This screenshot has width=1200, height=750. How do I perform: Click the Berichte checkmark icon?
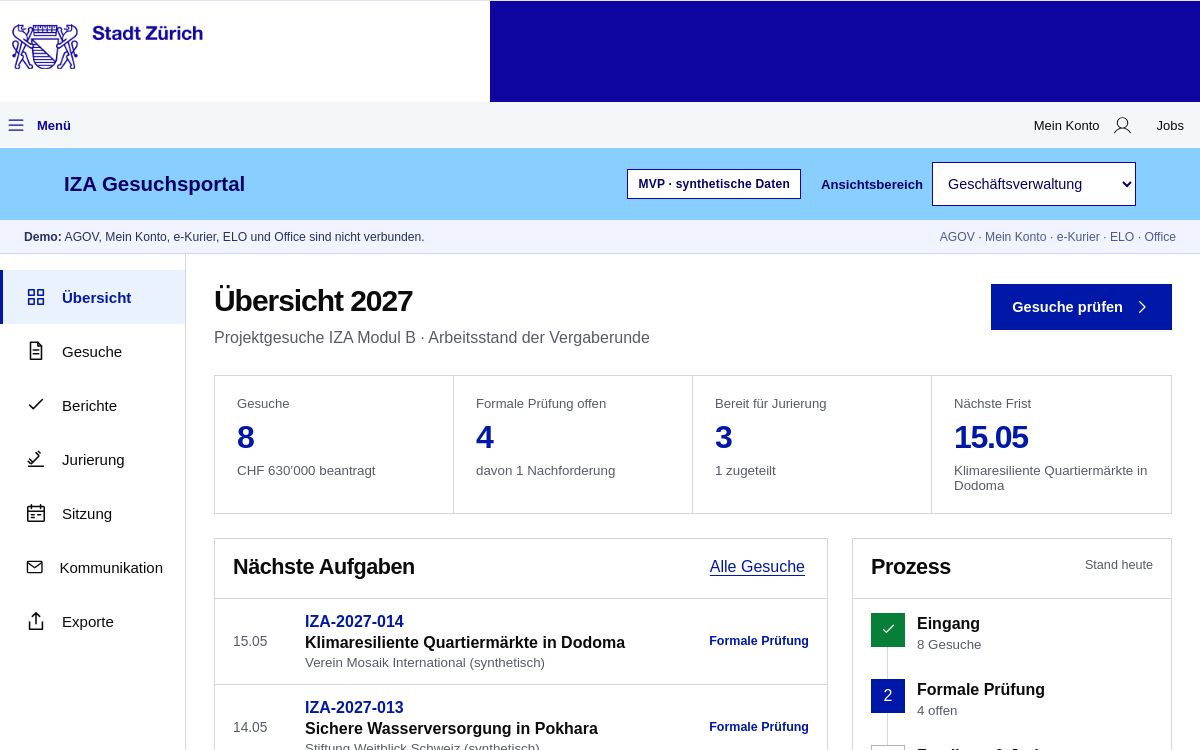36,404
